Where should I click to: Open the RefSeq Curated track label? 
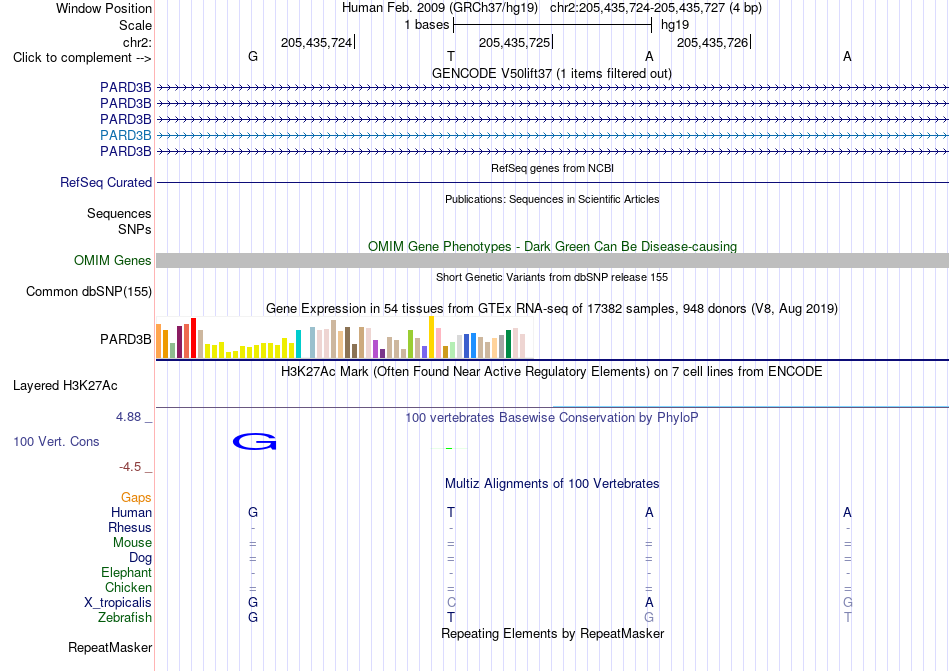point(106,182)
